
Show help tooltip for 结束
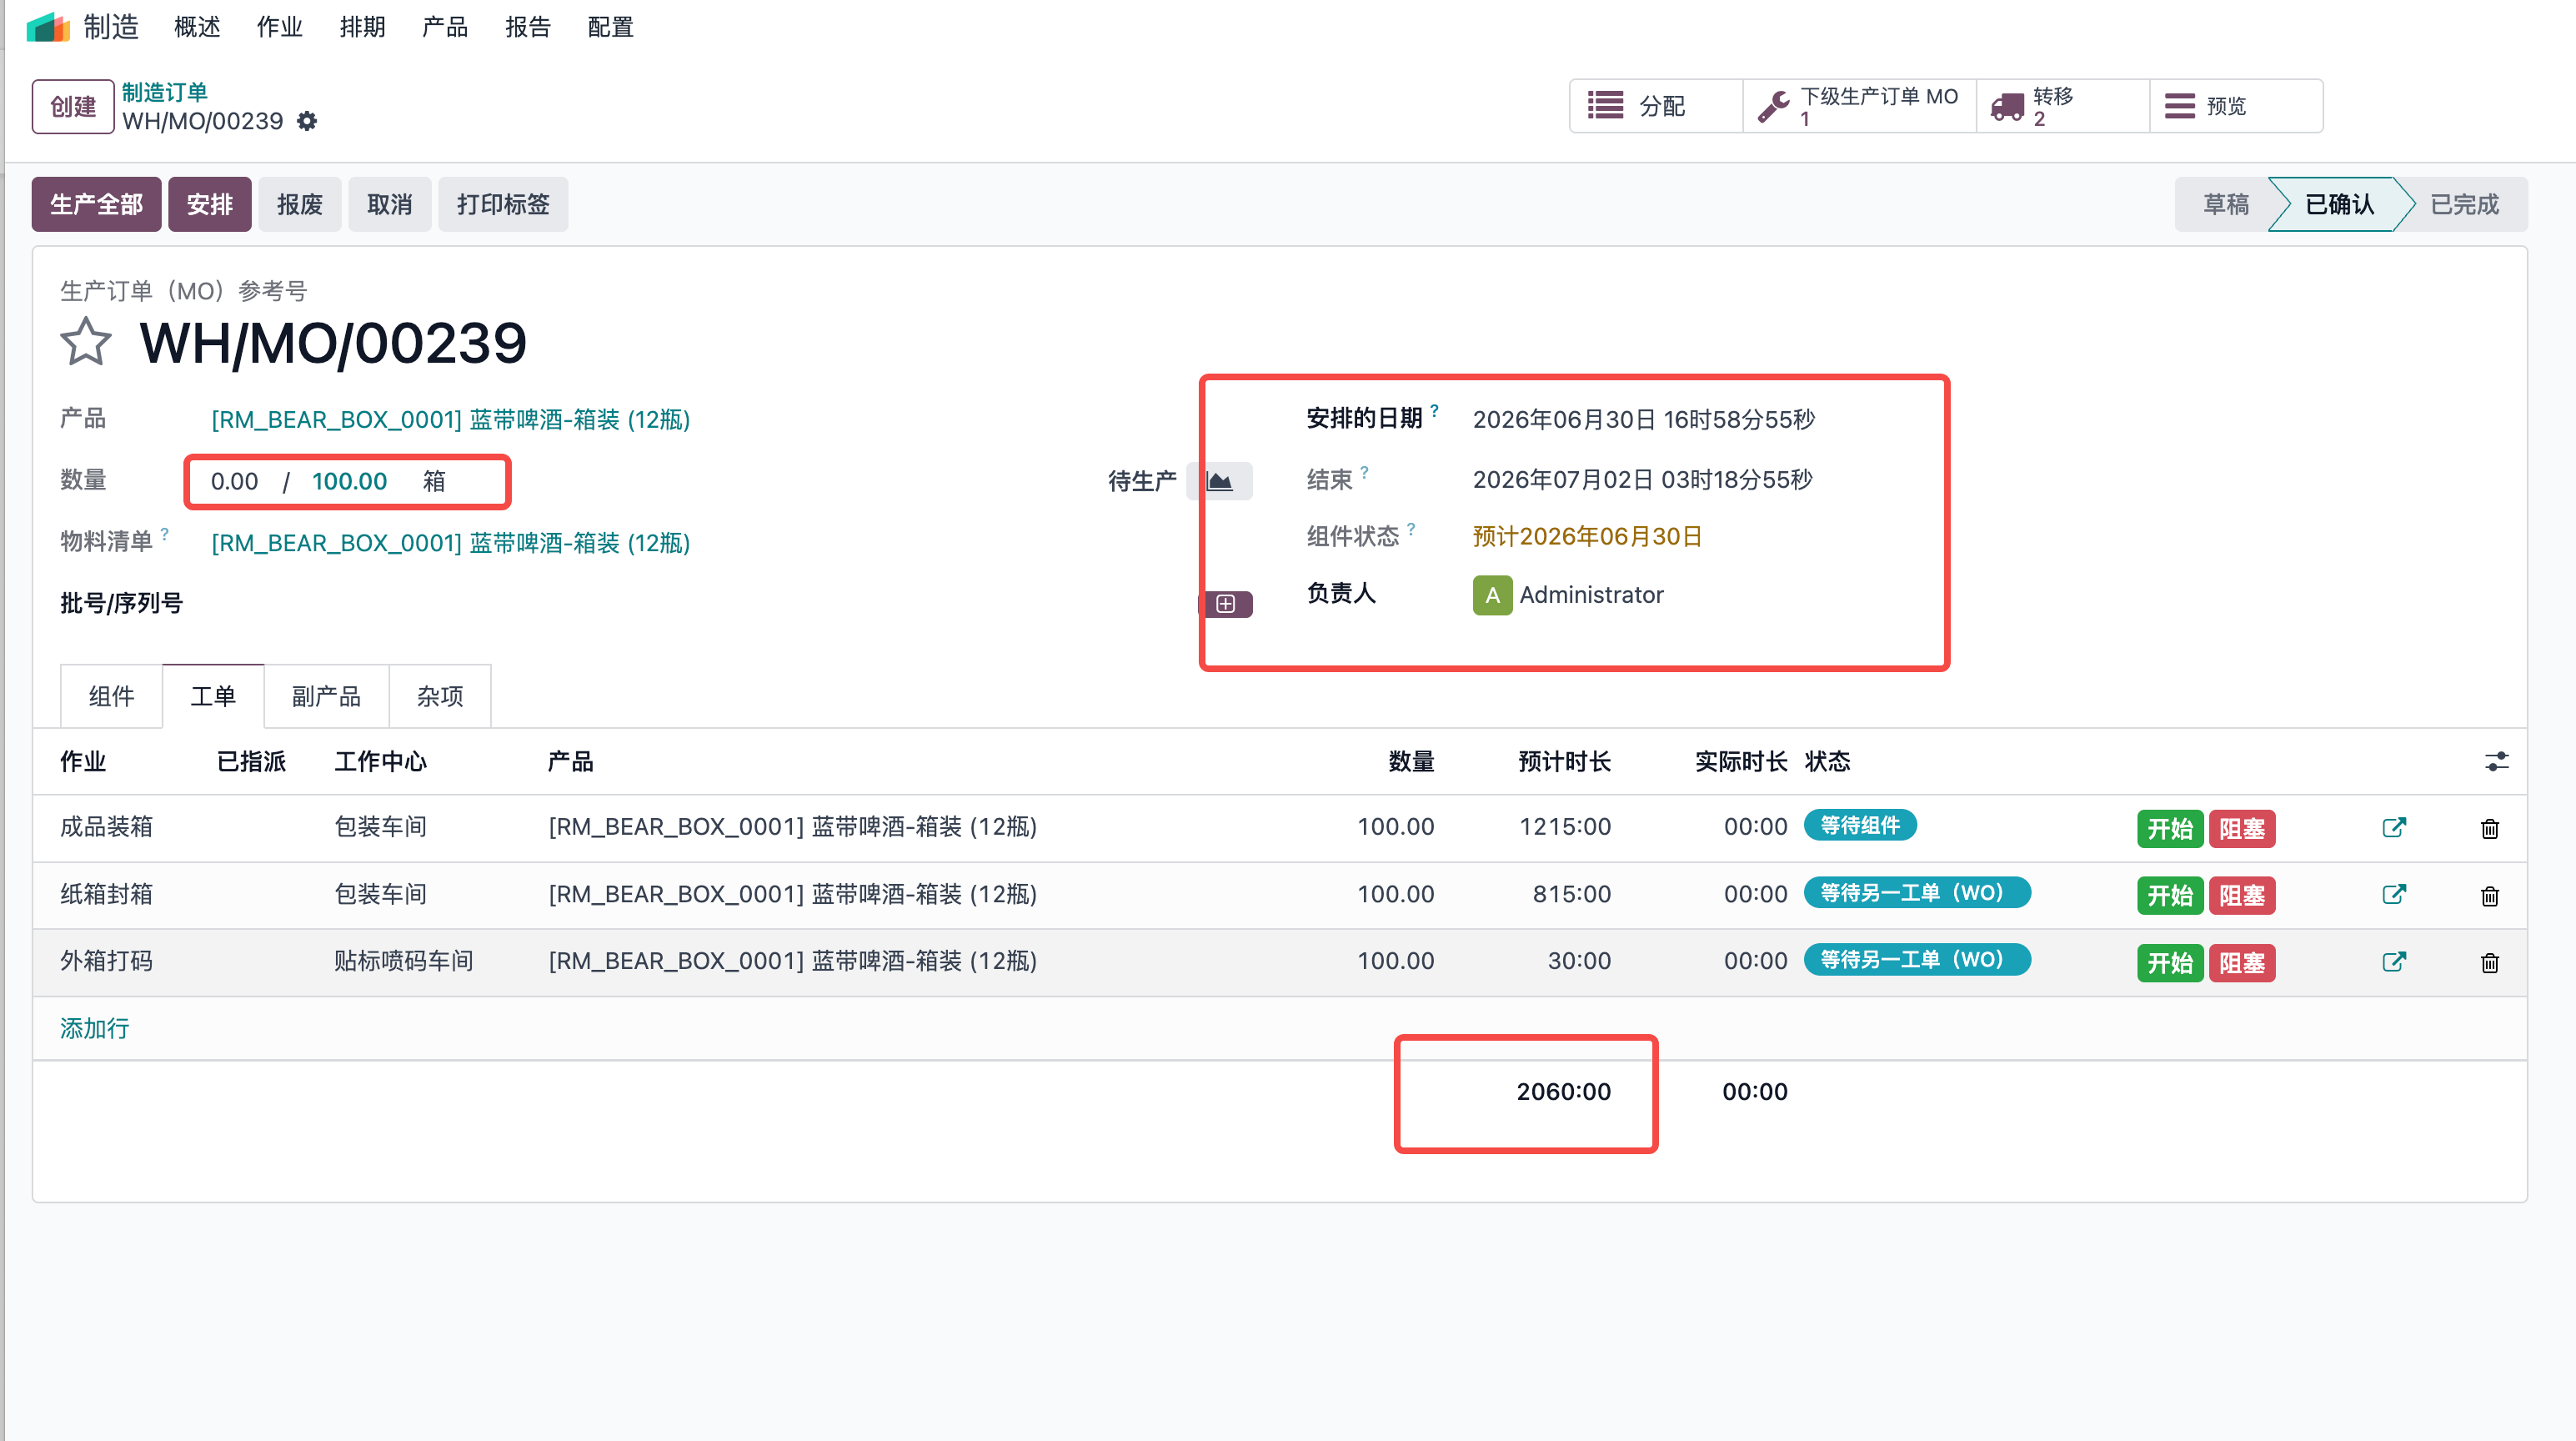[x=1364, y=471]
